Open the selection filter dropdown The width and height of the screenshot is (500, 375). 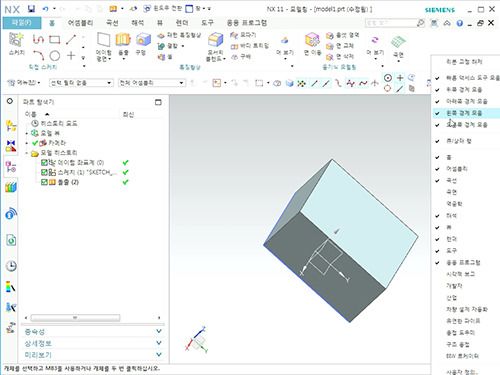point(81,83)
